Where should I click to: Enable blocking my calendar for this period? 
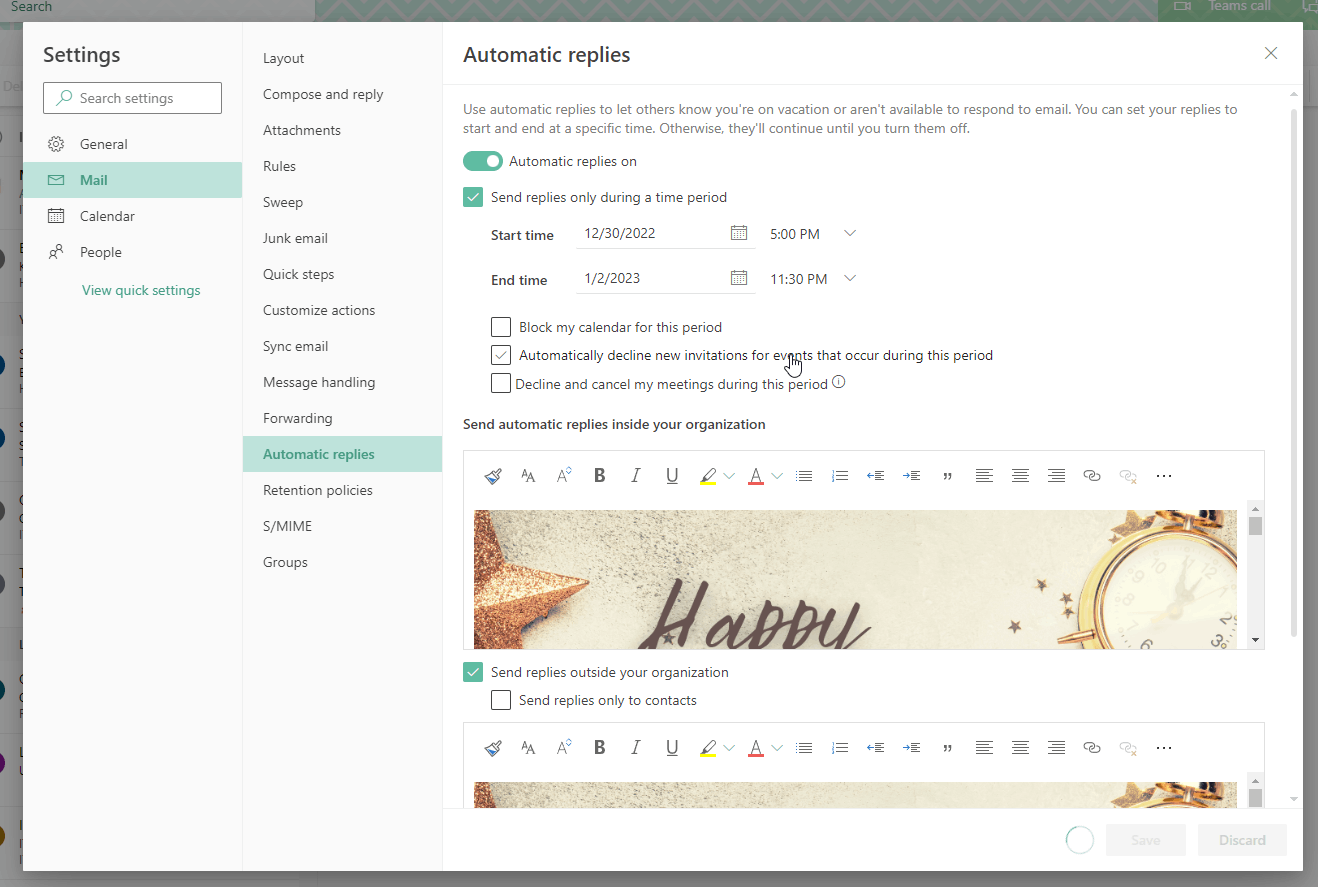[500, 327]
